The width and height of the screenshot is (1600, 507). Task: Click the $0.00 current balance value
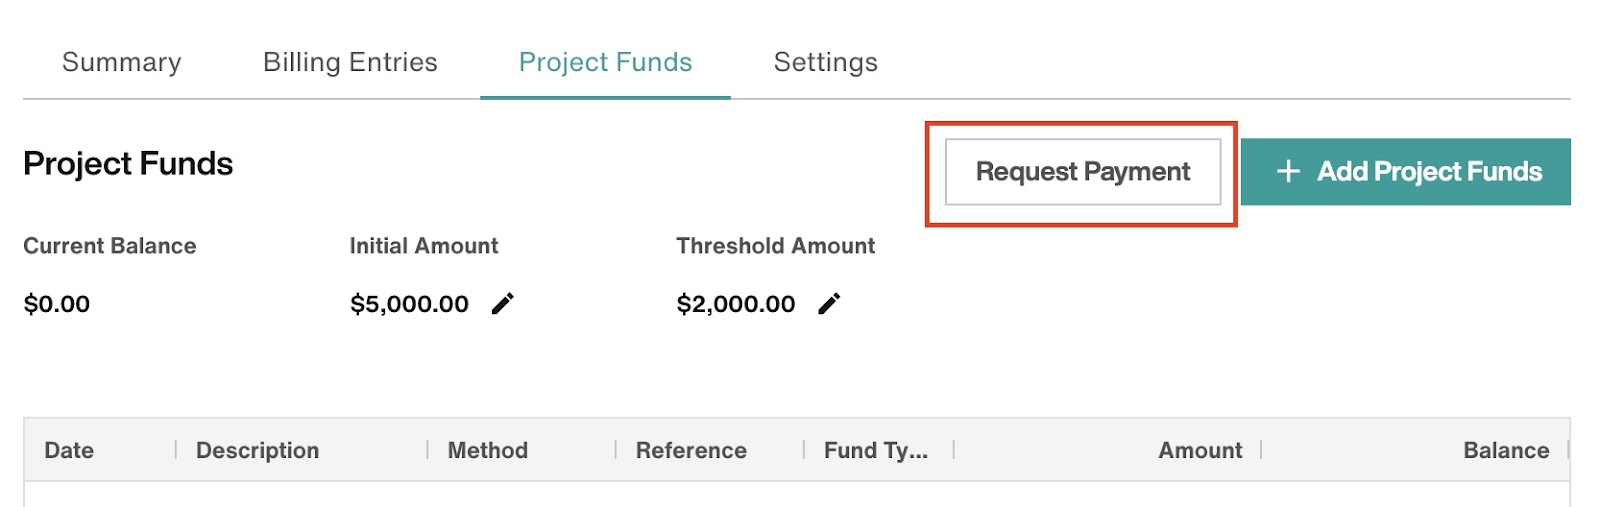57,304
